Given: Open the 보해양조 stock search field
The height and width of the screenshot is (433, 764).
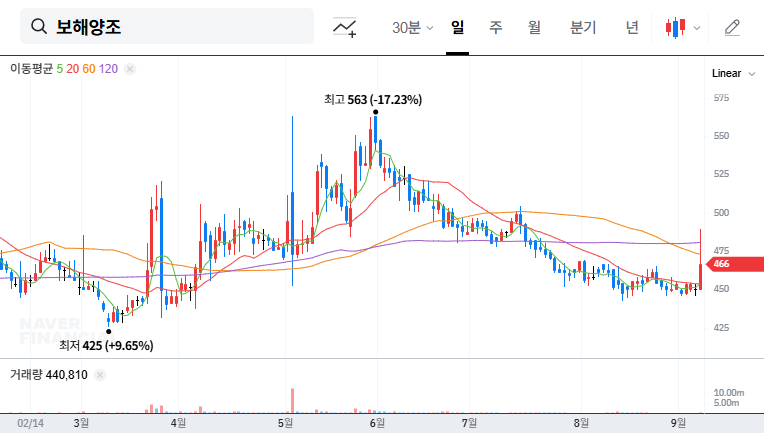Looking at the screenshot, I should coord(167,26).
